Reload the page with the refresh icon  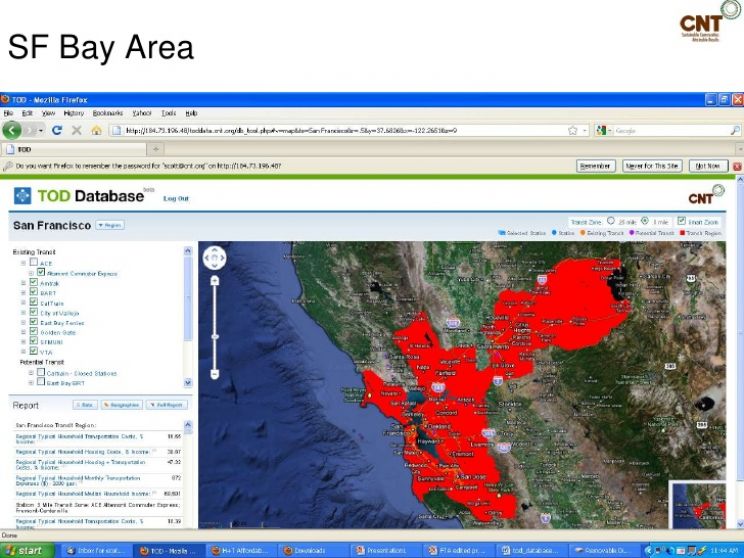tap(57, 130)
